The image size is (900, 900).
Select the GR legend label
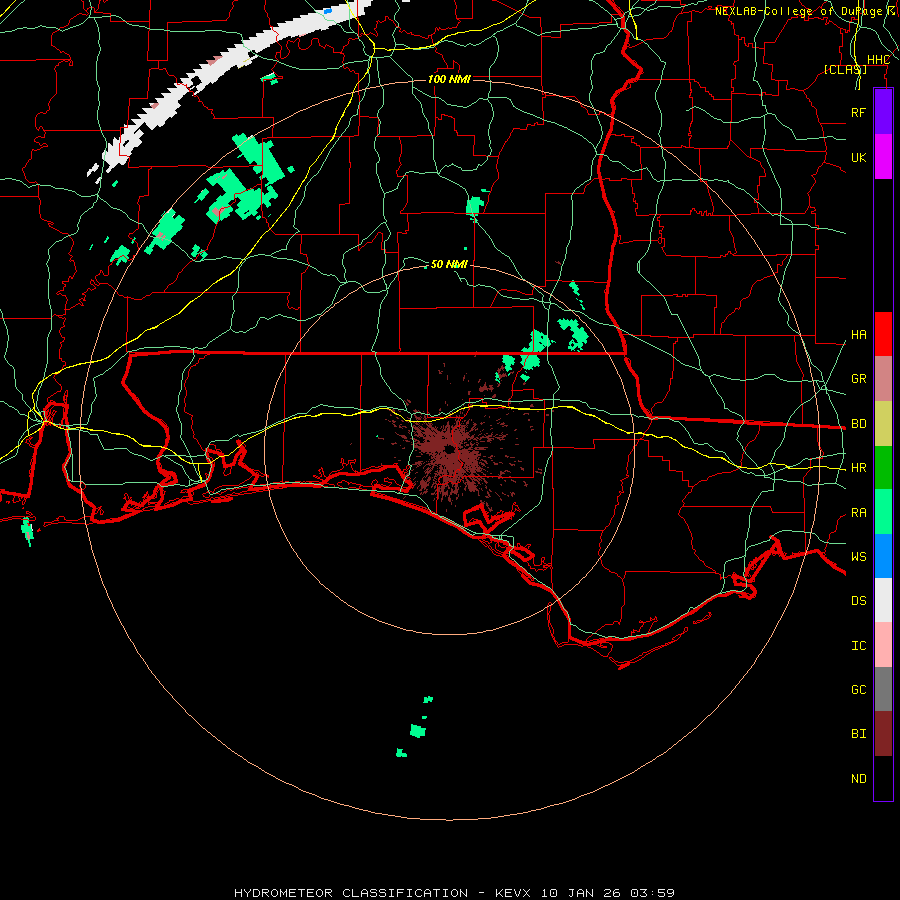click(858, 379)
